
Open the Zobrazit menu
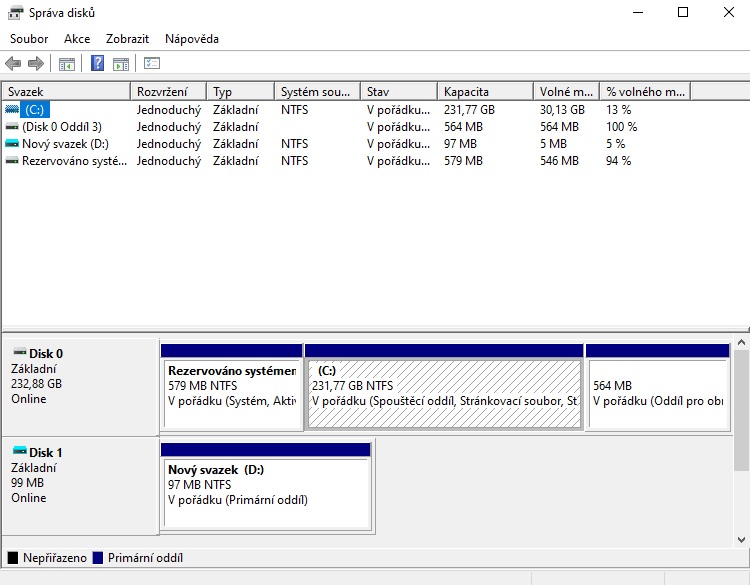pyautogui.click(x=127, y=39)
